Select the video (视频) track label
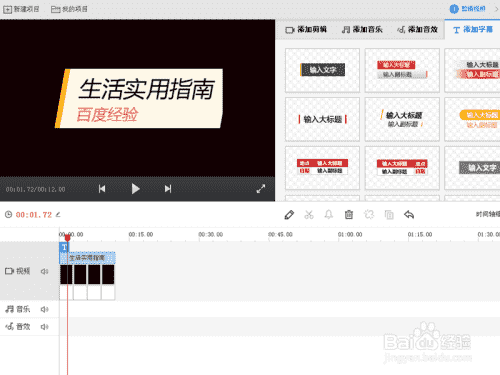The image size is (500, 375). click(x=18, y=271)
